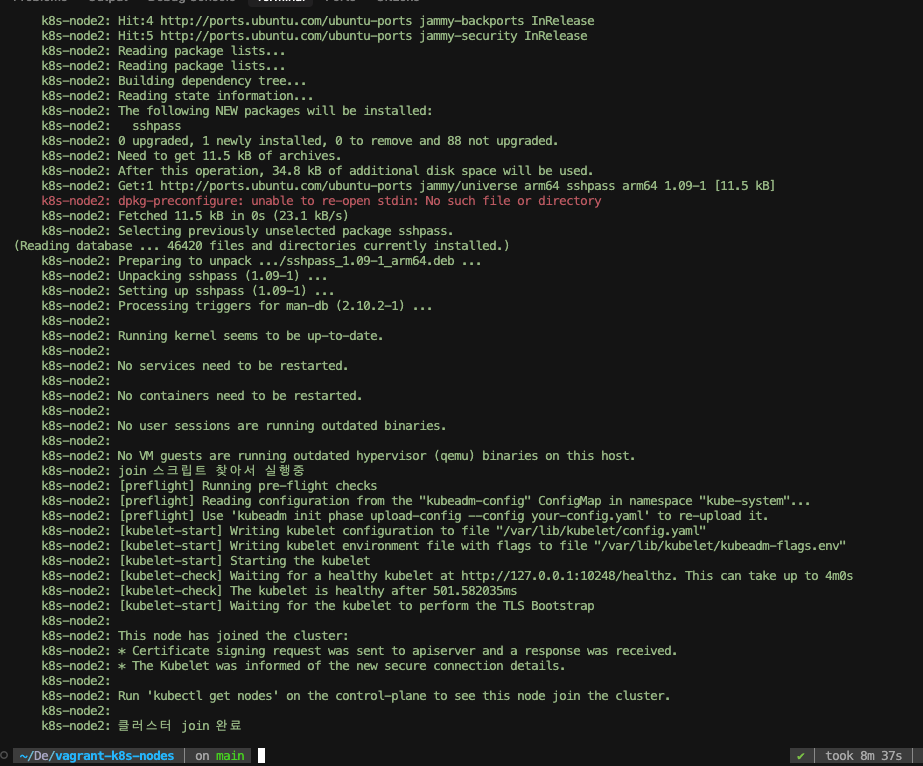923x766 pixels.
Task: Click 'The following NEW packages will be installed:' line
Action: [237, 111]
